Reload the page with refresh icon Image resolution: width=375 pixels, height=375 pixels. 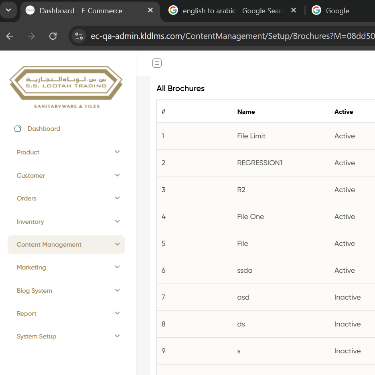pyautogui.click(x=53, y=36)
